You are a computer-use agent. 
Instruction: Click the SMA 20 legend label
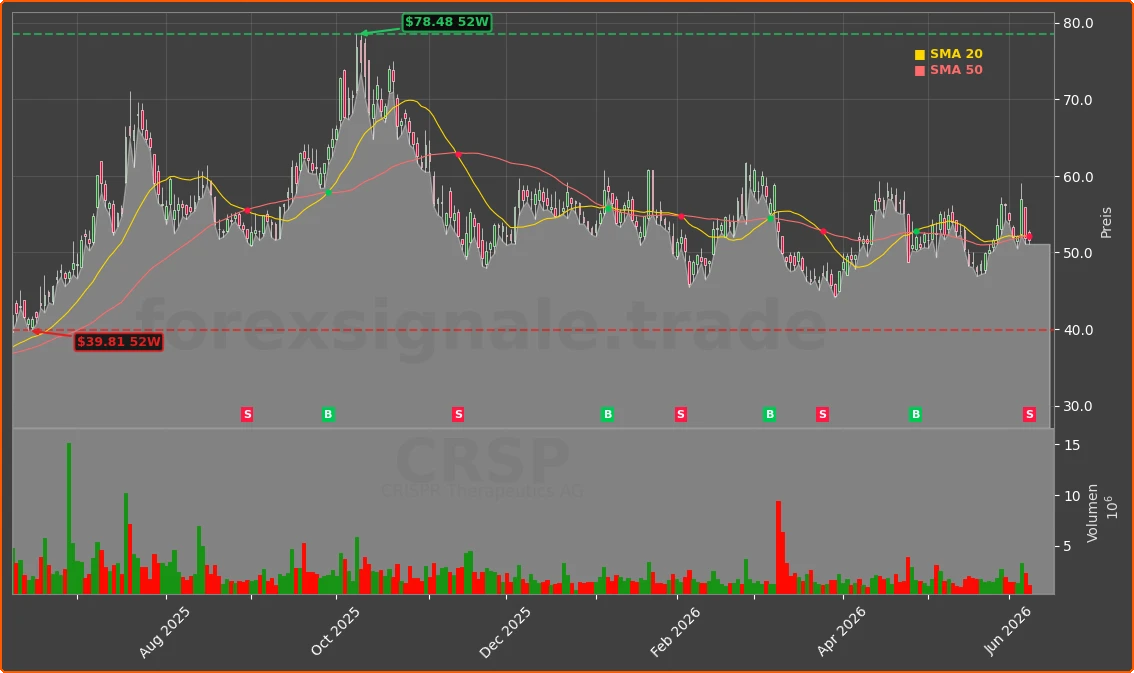pyautogui.click(x=956, y=54)
